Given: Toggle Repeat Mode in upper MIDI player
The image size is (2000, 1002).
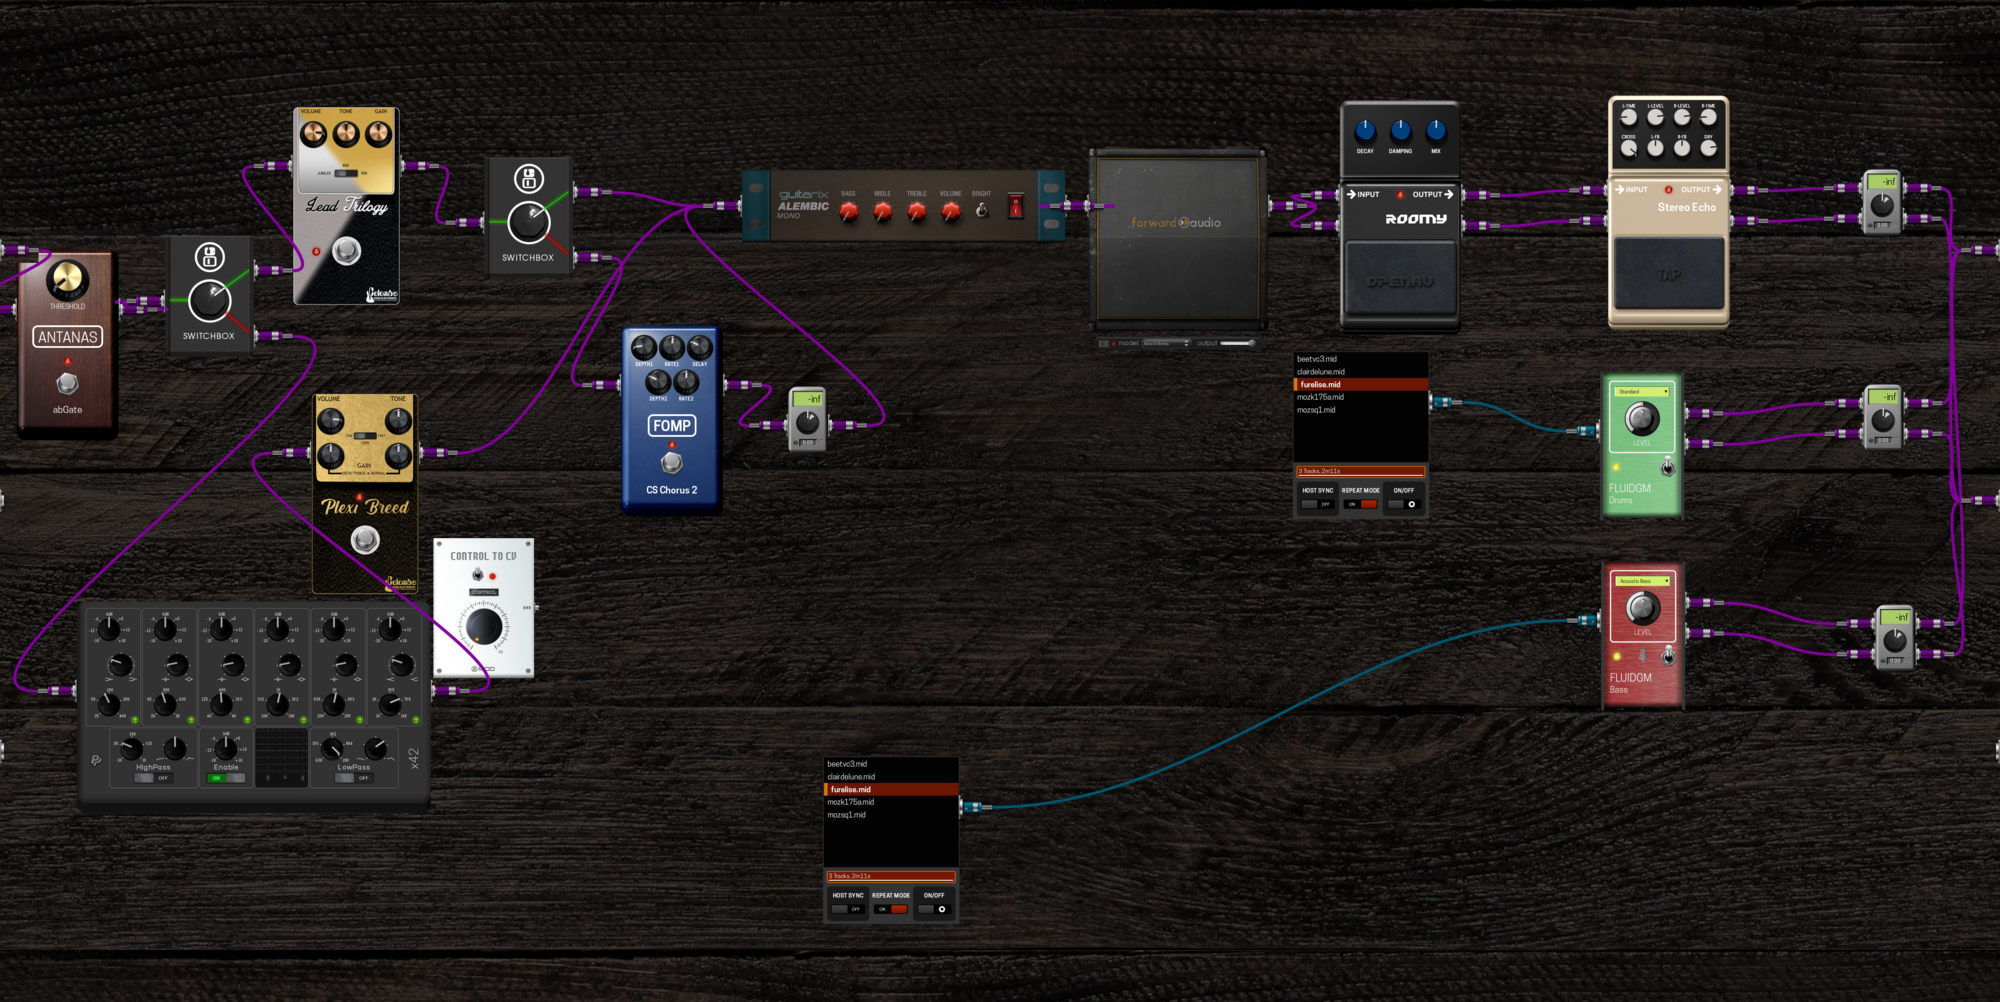Looking at the screenshot, I should coord(1361,504).
